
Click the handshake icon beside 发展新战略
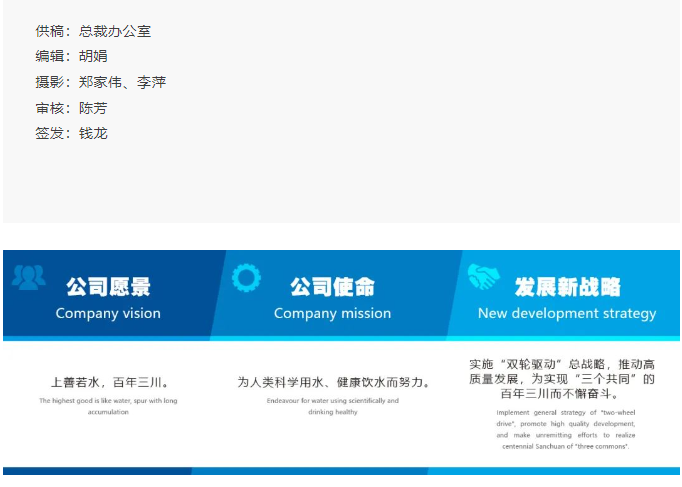coord(484,277)
